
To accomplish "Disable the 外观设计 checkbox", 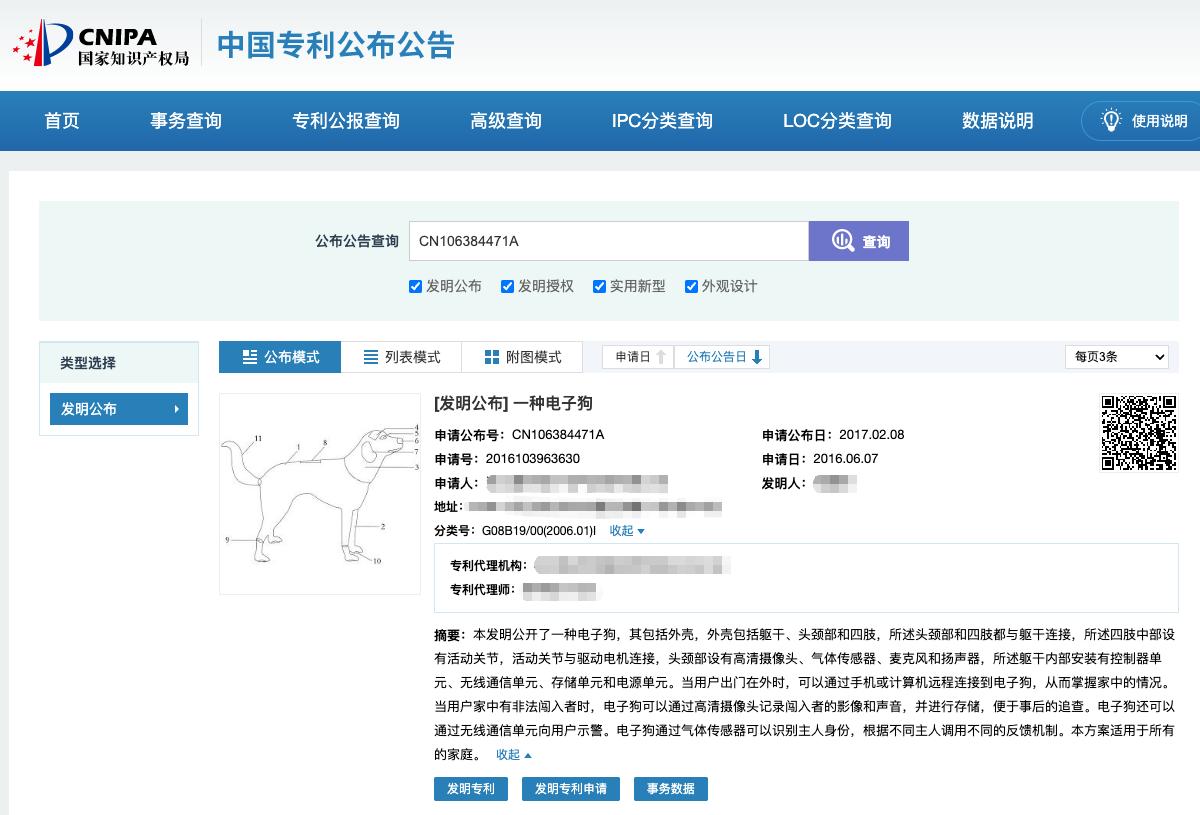I will coord(691,287).
